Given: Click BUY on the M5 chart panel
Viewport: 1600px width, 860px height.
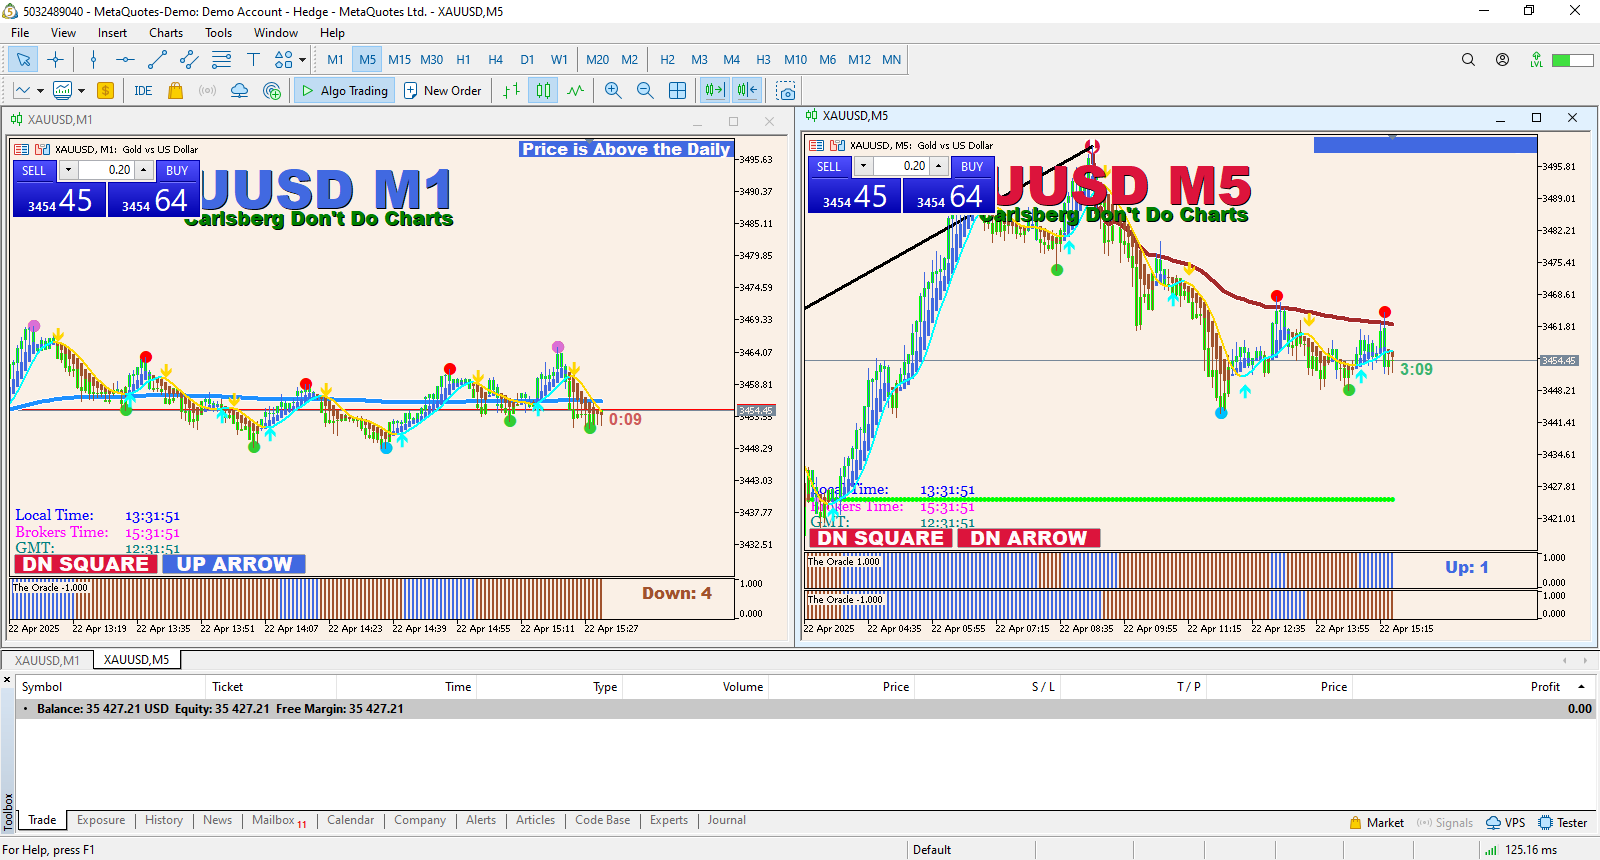Looking at the screenshot, I should coord(972,167).
